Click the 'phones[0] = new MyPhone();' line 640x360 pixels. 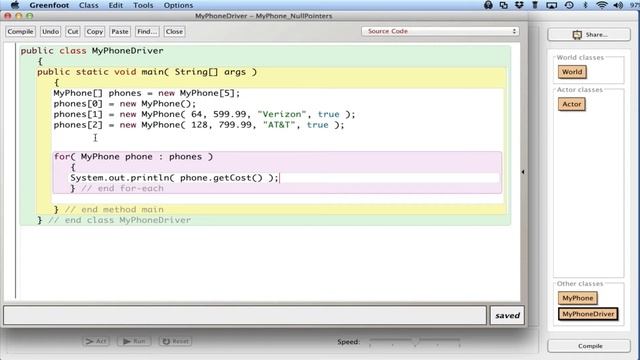[x=125, y=104]
